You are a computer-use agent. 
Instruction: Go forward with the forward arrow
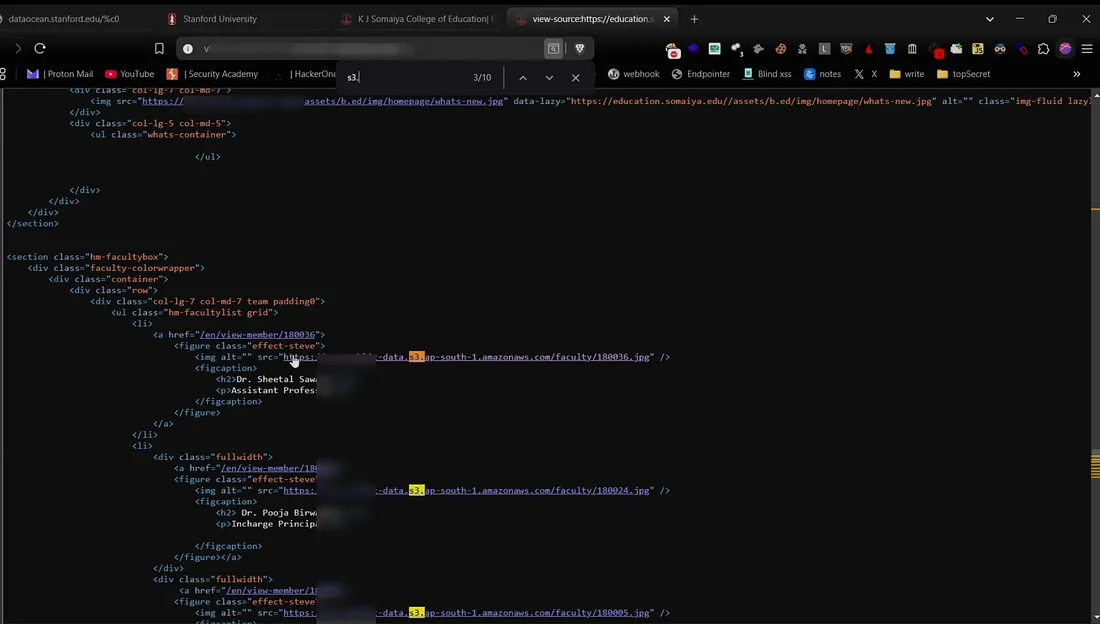coord(18,48)
